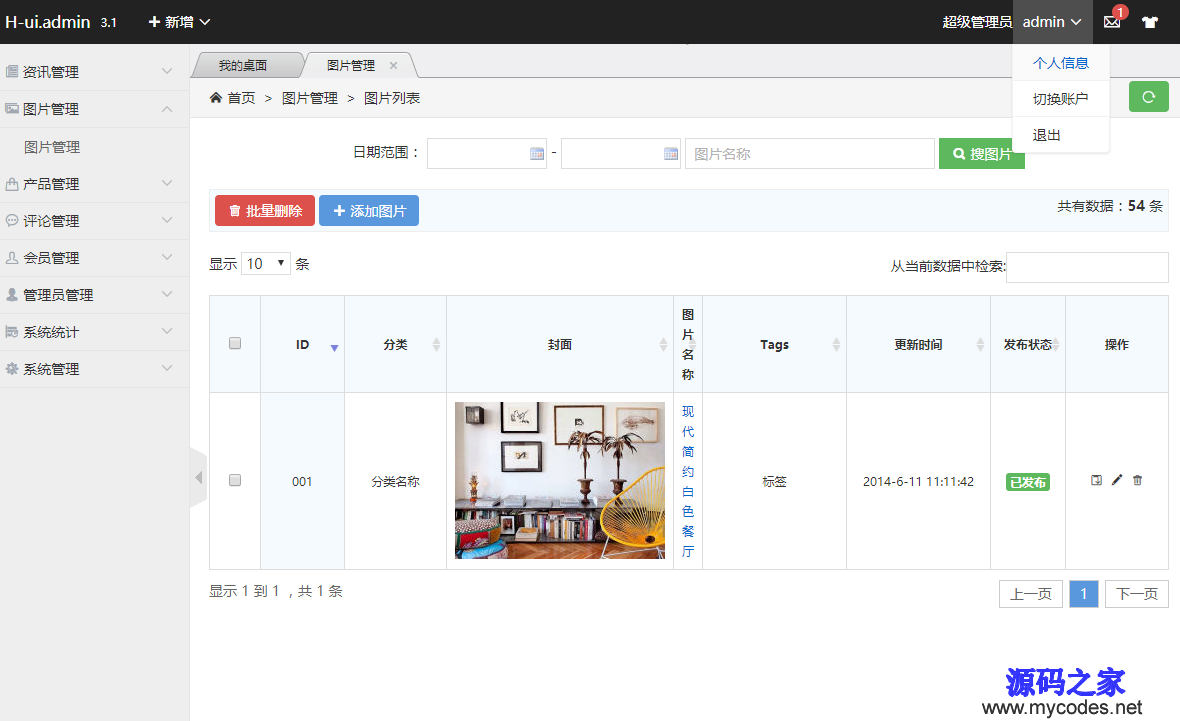Click the trash delete icon for row 001
This screenshot has height=721, width=1180.
coord(1137,480)
